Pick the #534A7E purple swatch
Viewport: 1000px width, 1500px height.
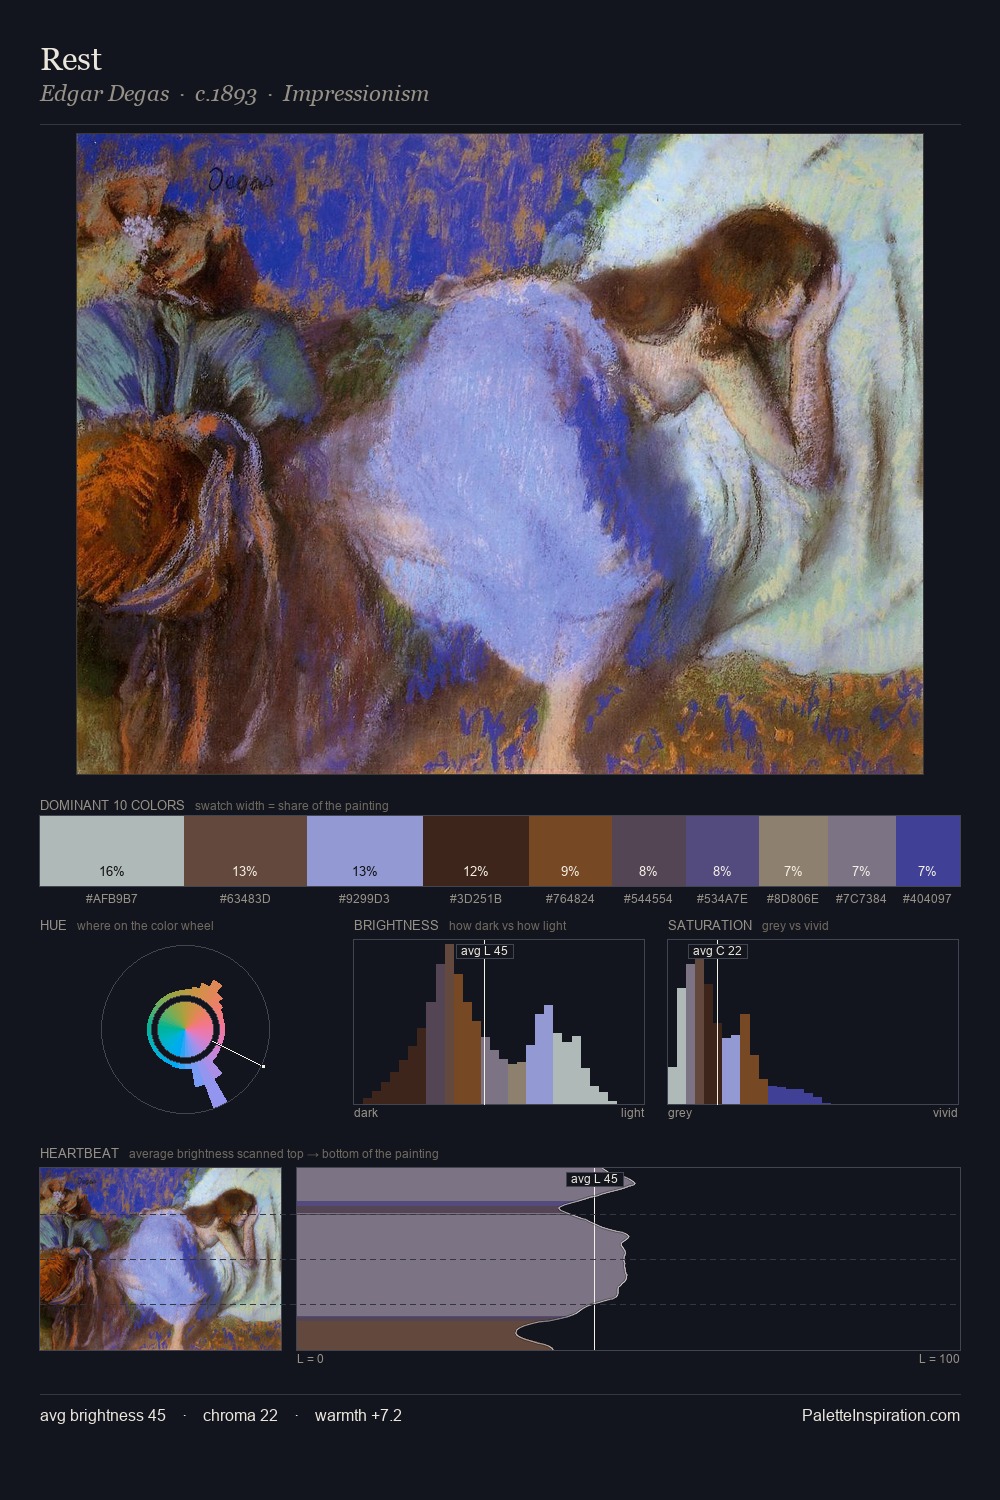[x=722, y=851]
